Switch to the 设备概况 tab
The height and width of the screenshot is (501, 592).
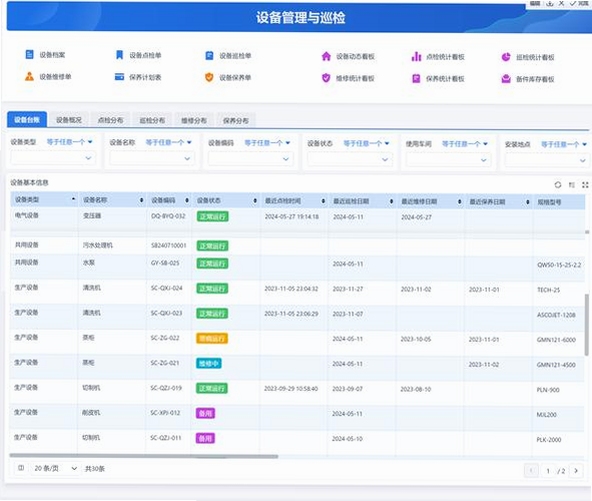click(x=69, y=120)
